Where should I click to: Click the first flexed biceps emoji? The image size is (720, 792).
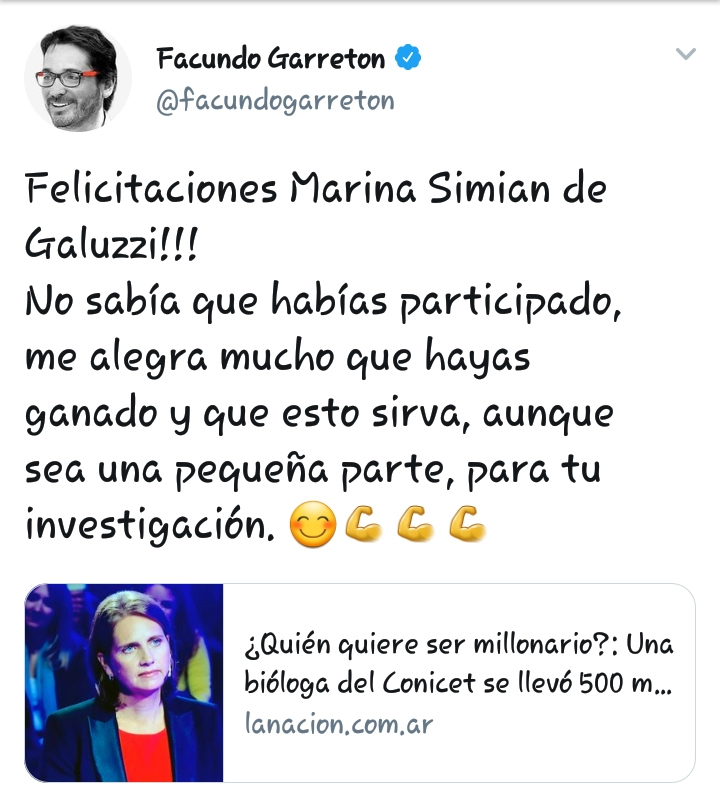363,525
